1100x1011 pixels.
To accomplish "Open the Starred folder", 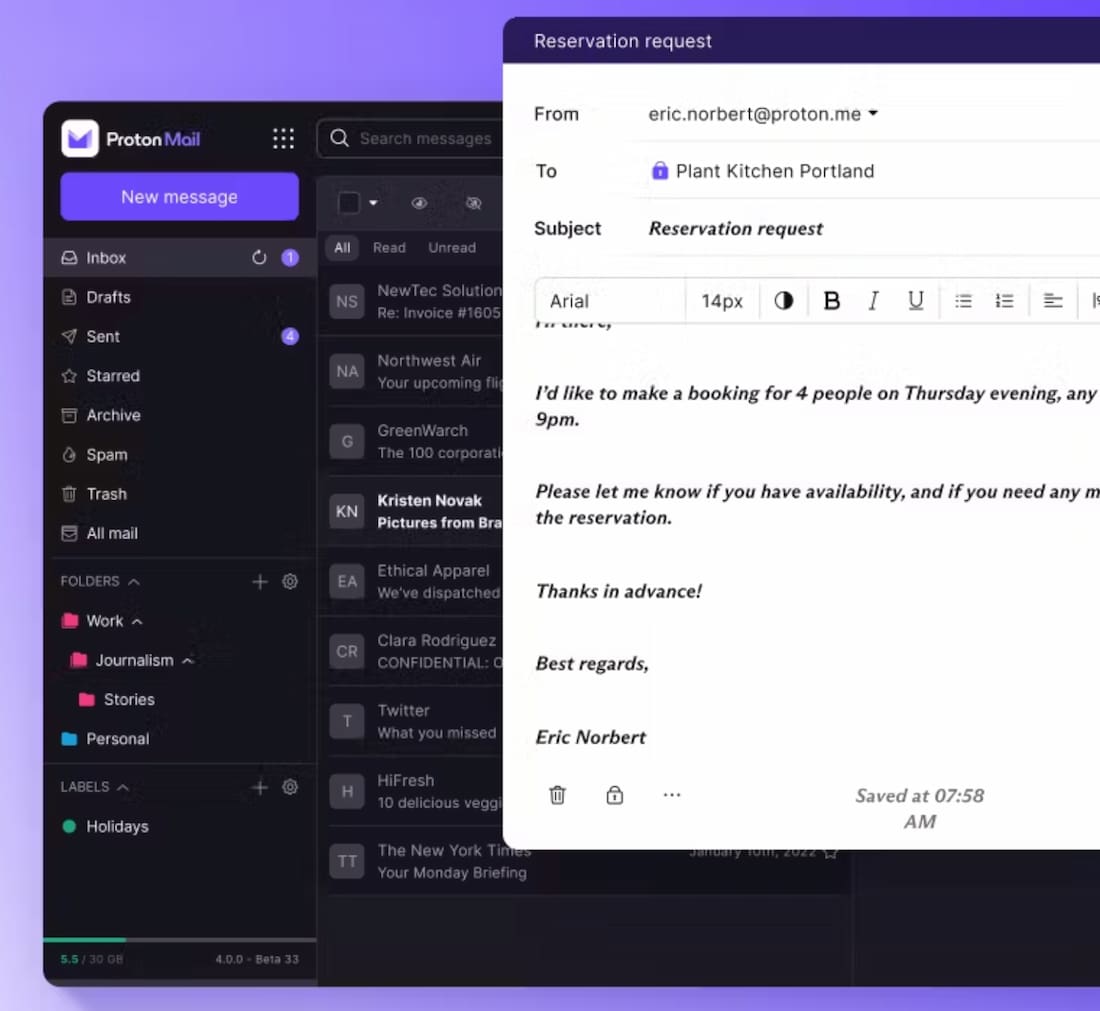I will click(180, 375).
